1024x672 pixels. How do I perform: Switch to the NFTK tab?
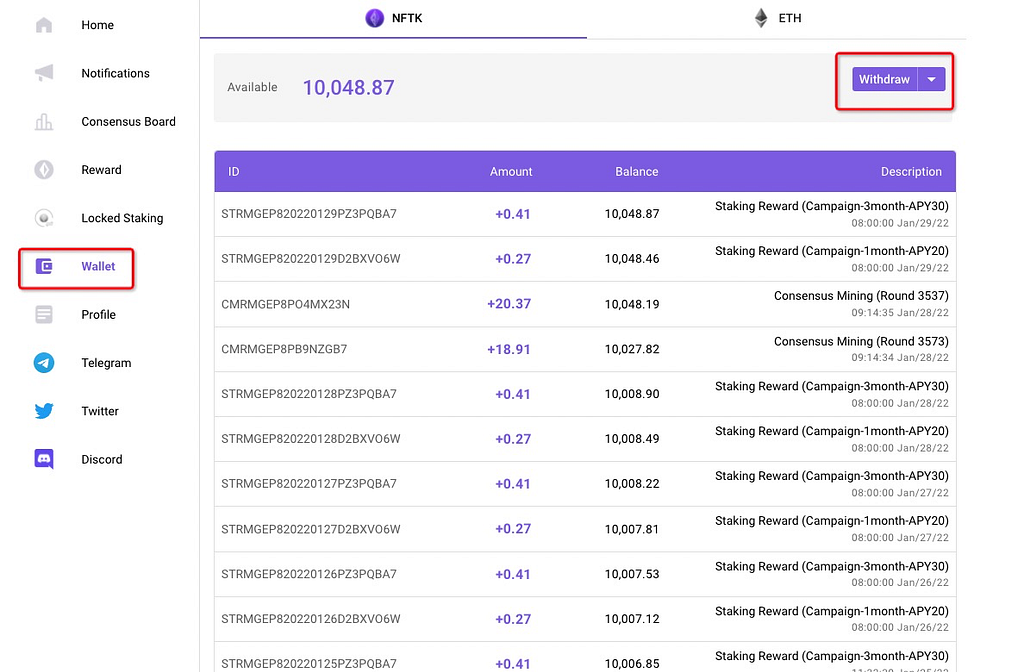[x=393, y=19]
